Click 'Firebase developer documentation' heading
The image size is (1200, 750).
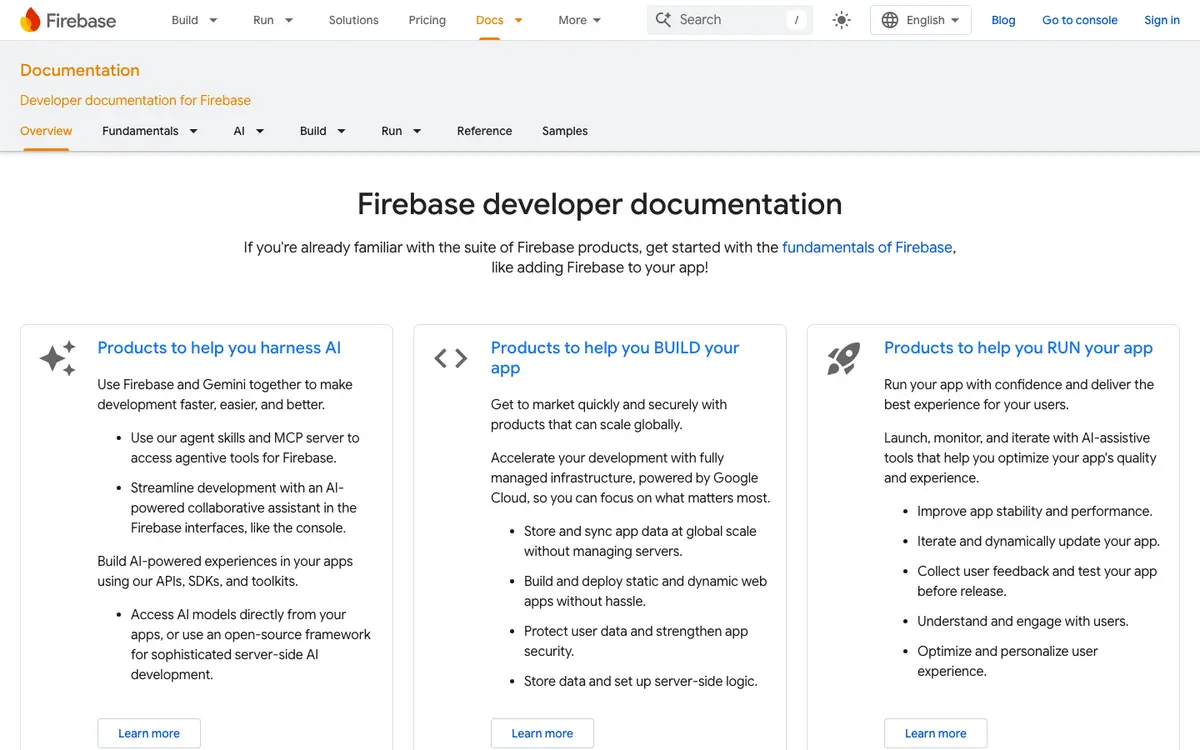click(600, 204)
